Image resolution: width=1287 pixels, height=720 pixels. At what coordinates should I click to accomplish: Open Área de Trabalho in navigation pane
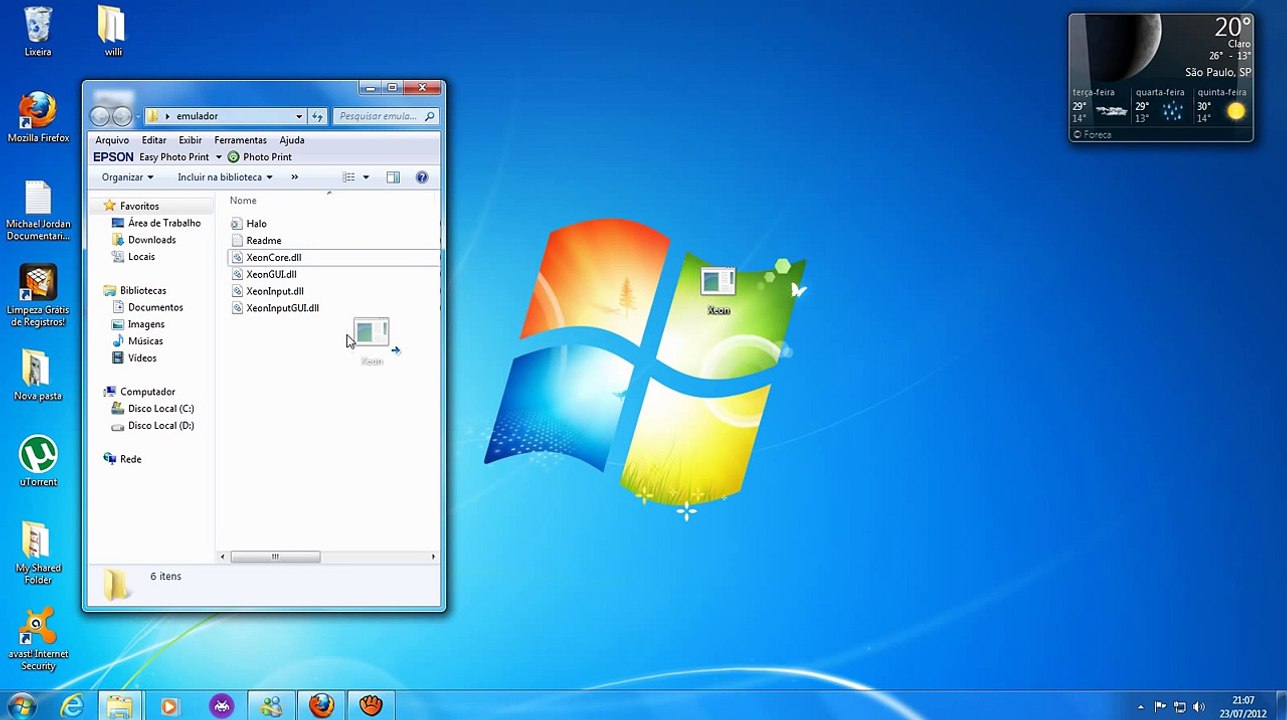pyautogui.click(x=164, y=223)
